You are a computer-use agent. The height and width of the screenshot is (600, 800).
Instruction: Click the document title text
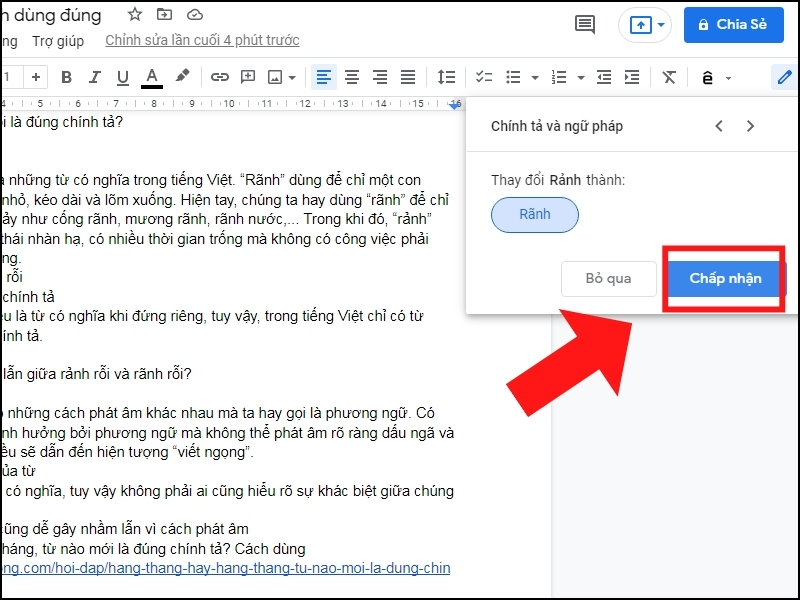(51, 15)
